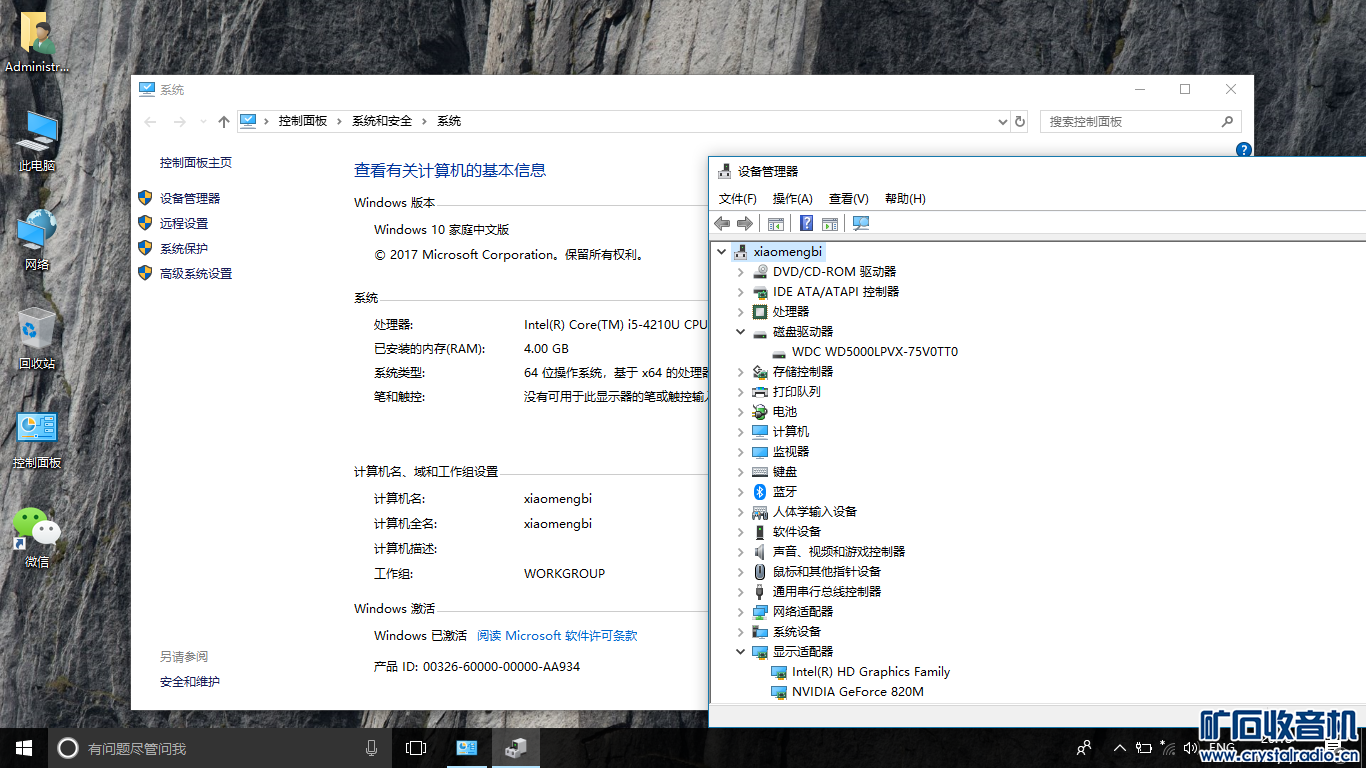Open the 网络 desktop icon

[x=37, y=240]
